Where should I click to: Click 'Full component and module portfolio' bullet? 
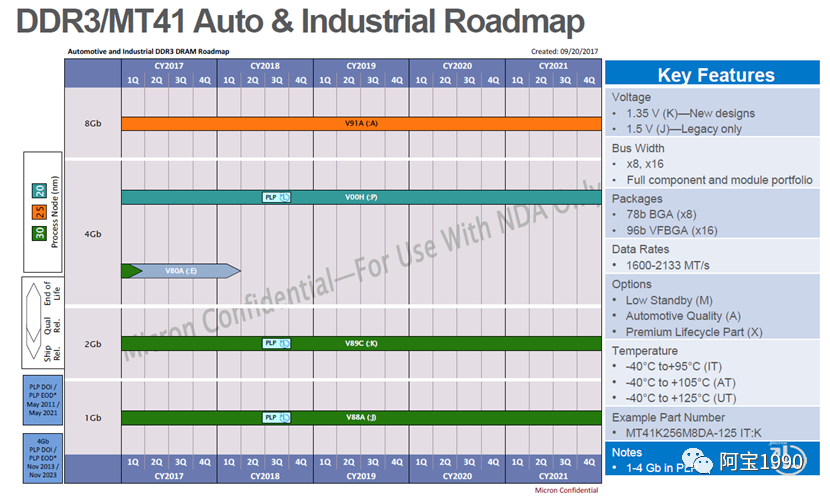(719, 180)
